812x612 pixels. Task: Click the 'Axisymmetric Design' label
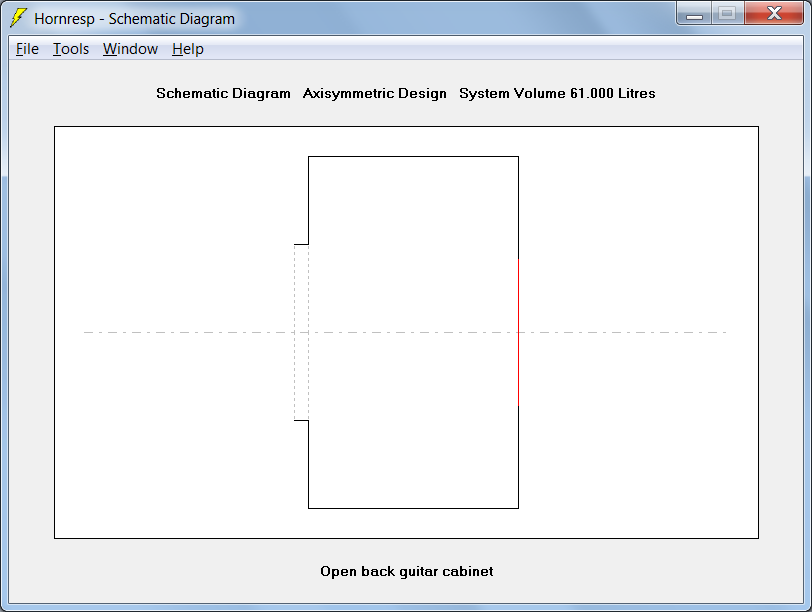[x=374, y=93]
